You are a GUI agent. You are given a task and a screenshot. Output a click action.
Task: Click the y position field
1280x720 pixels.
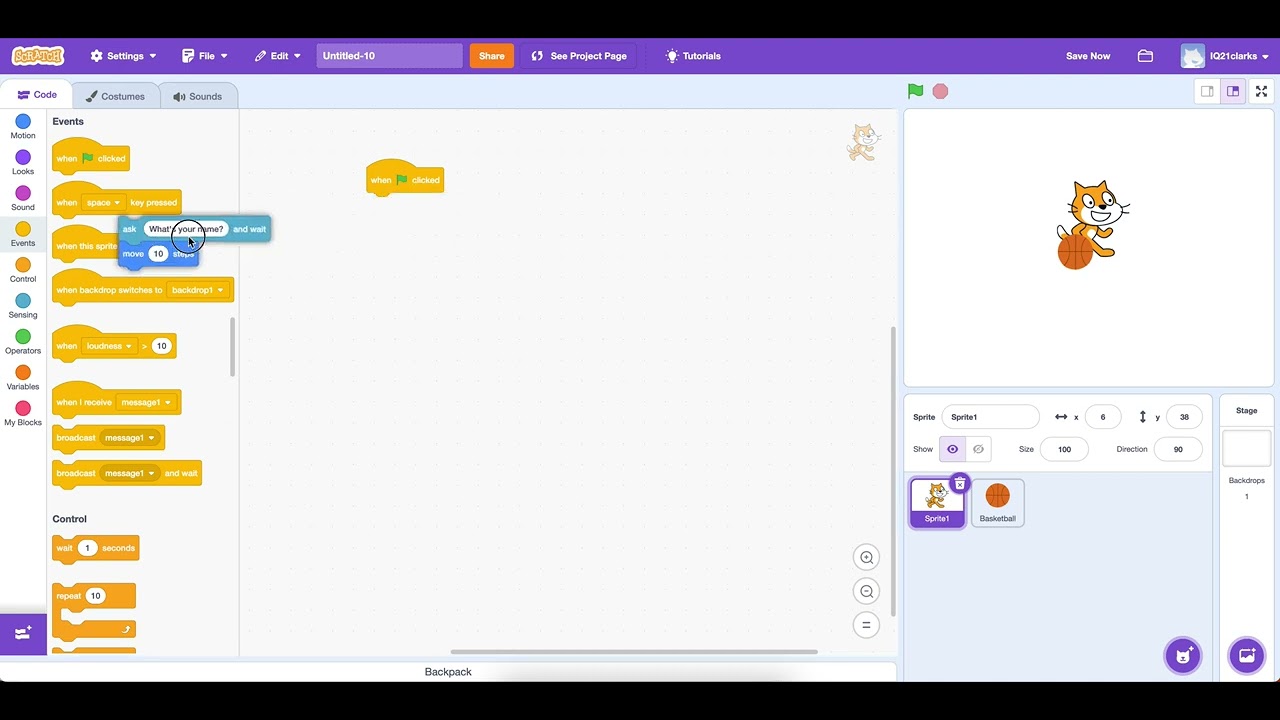(x=1184, y=417)
